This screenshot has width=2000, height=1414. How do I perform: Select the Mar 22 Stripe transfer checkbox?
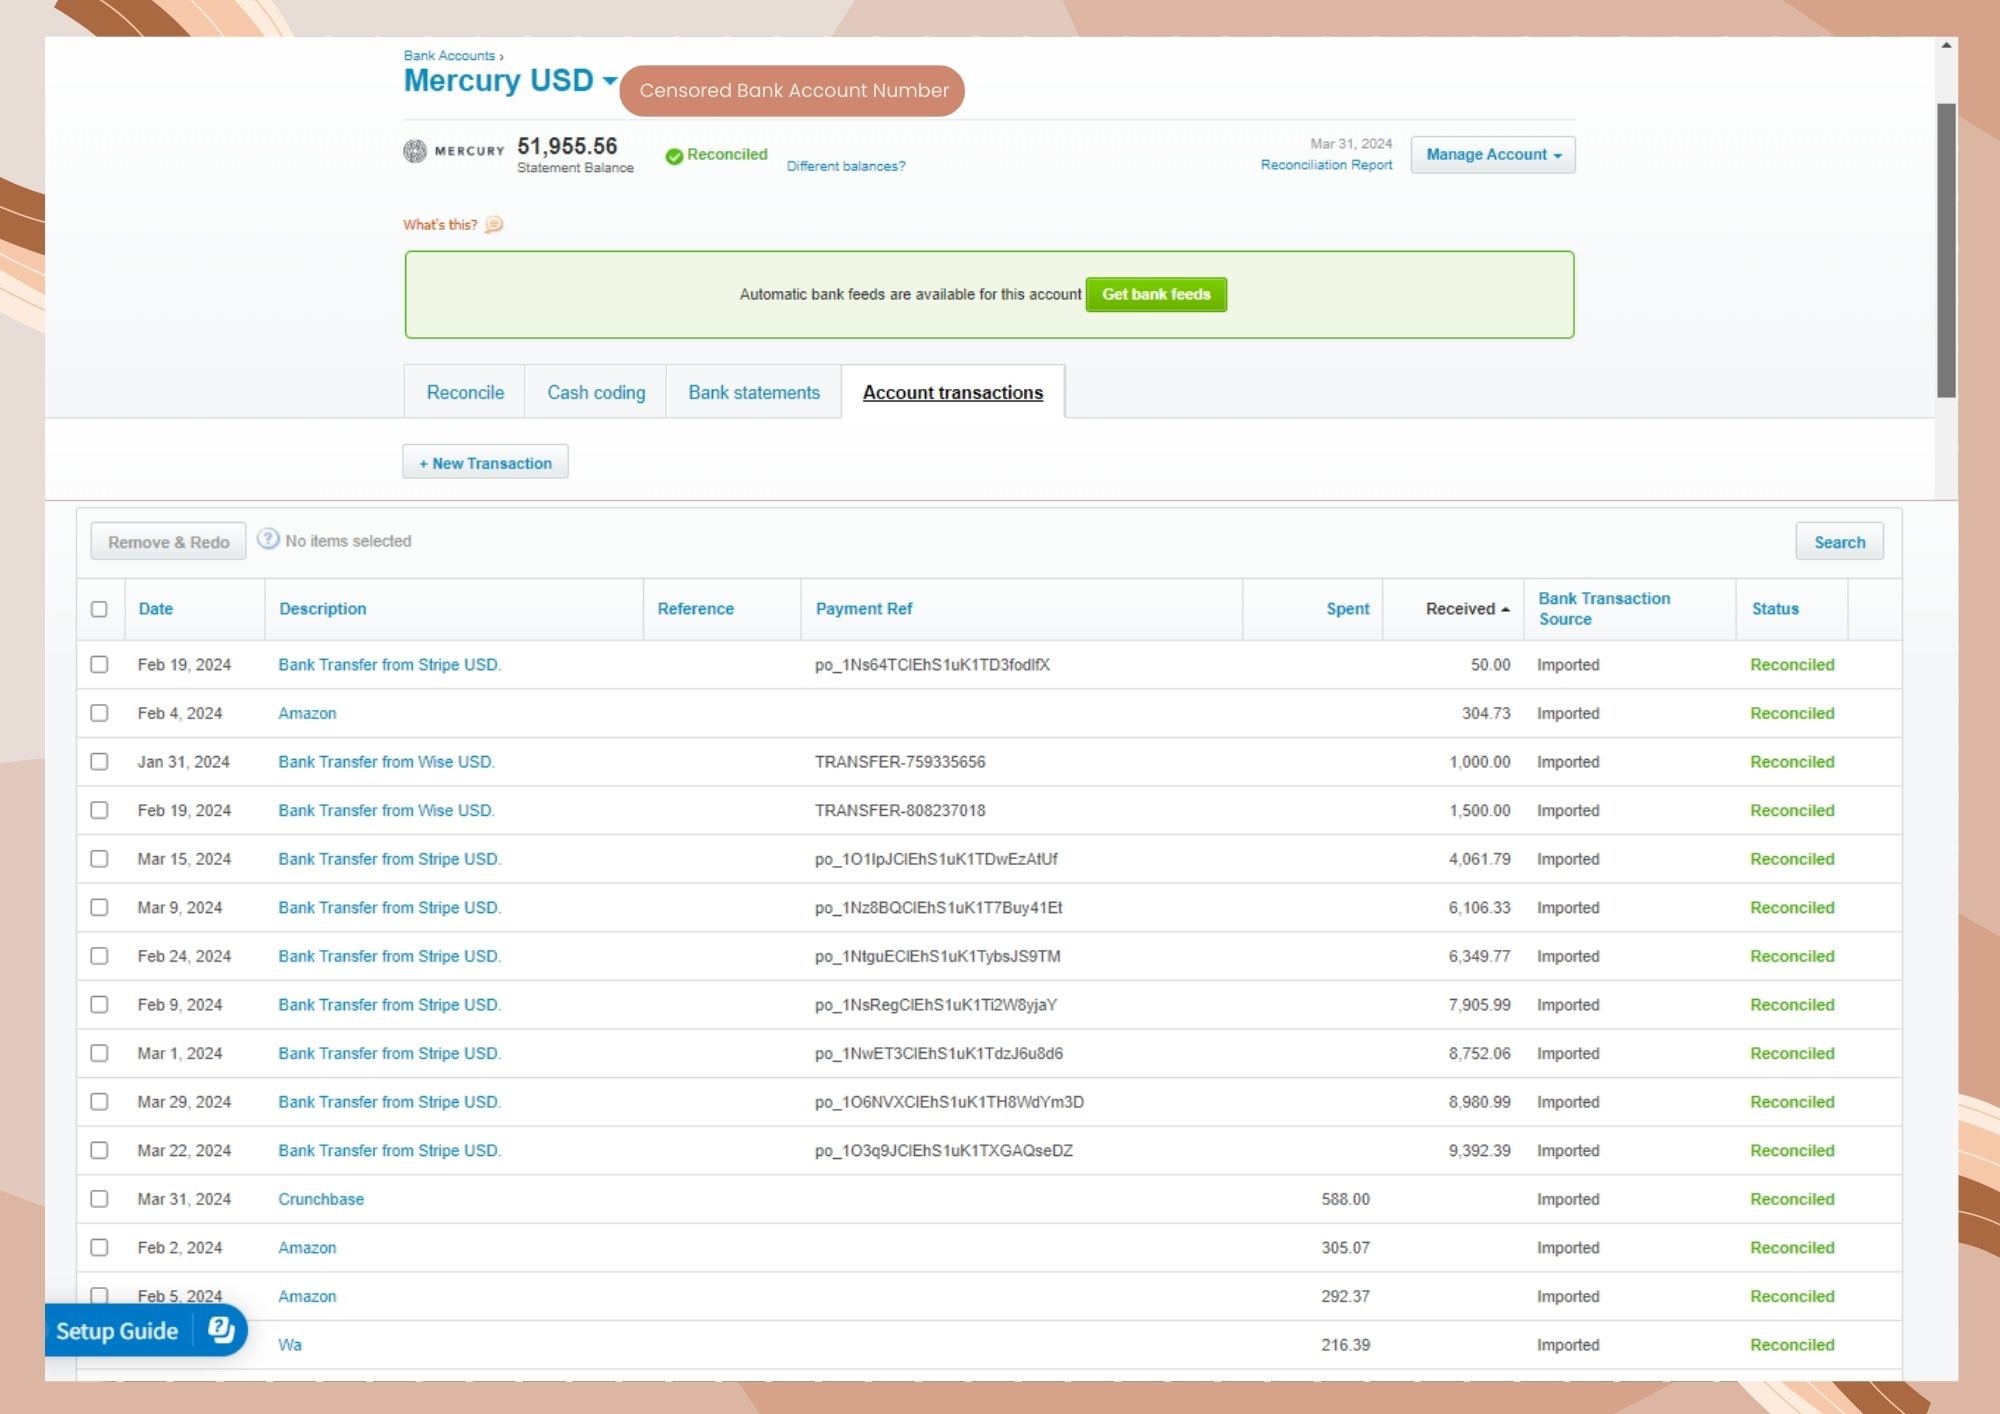coord(99,1151)
